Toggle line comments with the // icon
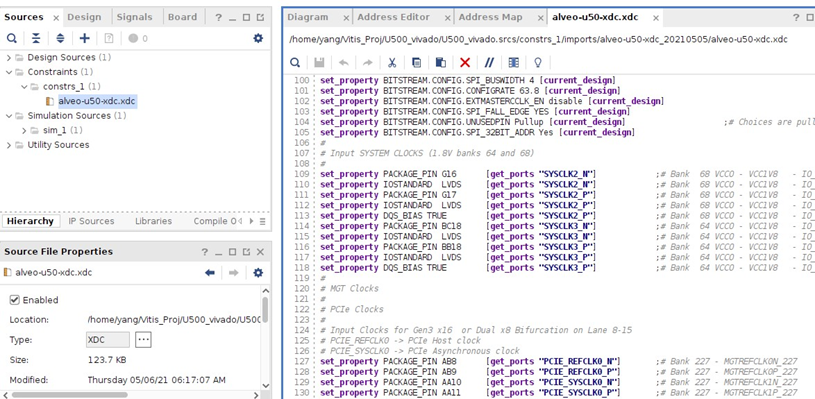 point(489,62)
